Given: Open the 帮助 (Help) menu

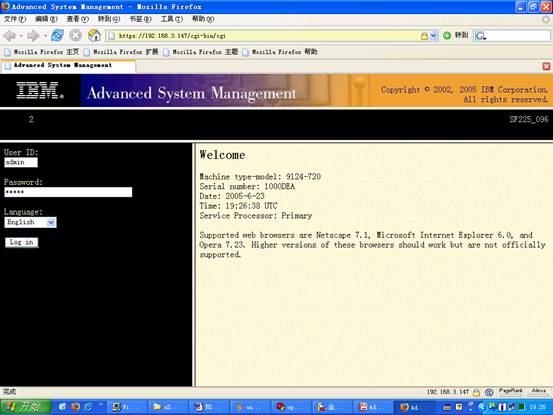Looking at the screenshot, I should click(203, 19).
